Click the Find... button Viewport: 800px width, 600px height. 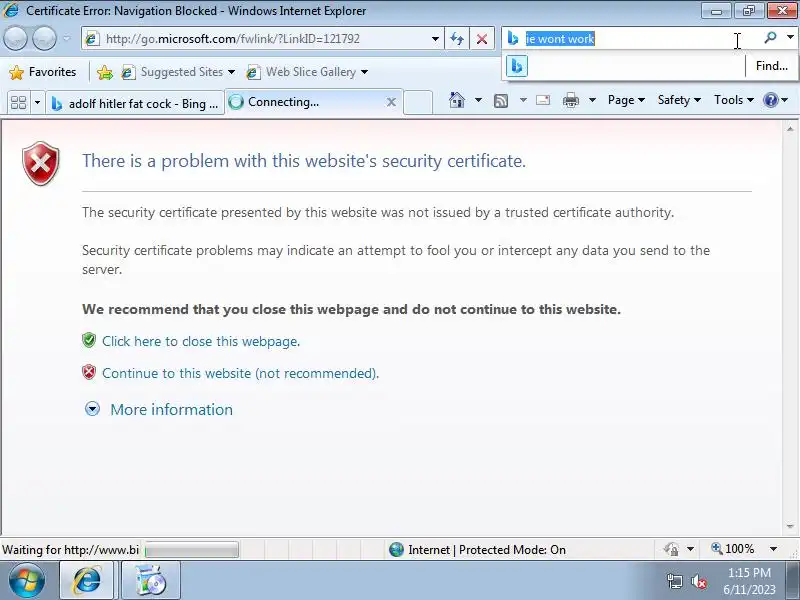point(771,66)
